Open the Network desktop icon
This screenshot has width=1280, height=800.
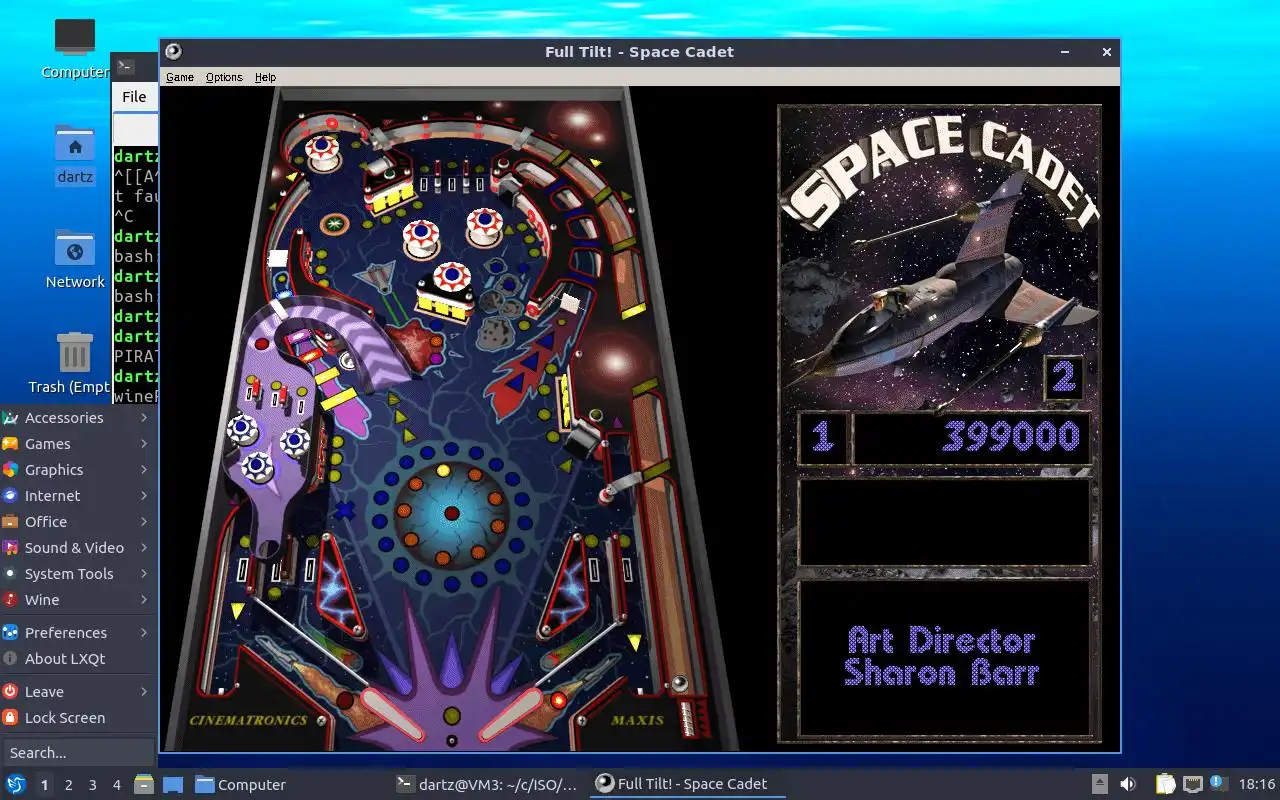[75, 260]
